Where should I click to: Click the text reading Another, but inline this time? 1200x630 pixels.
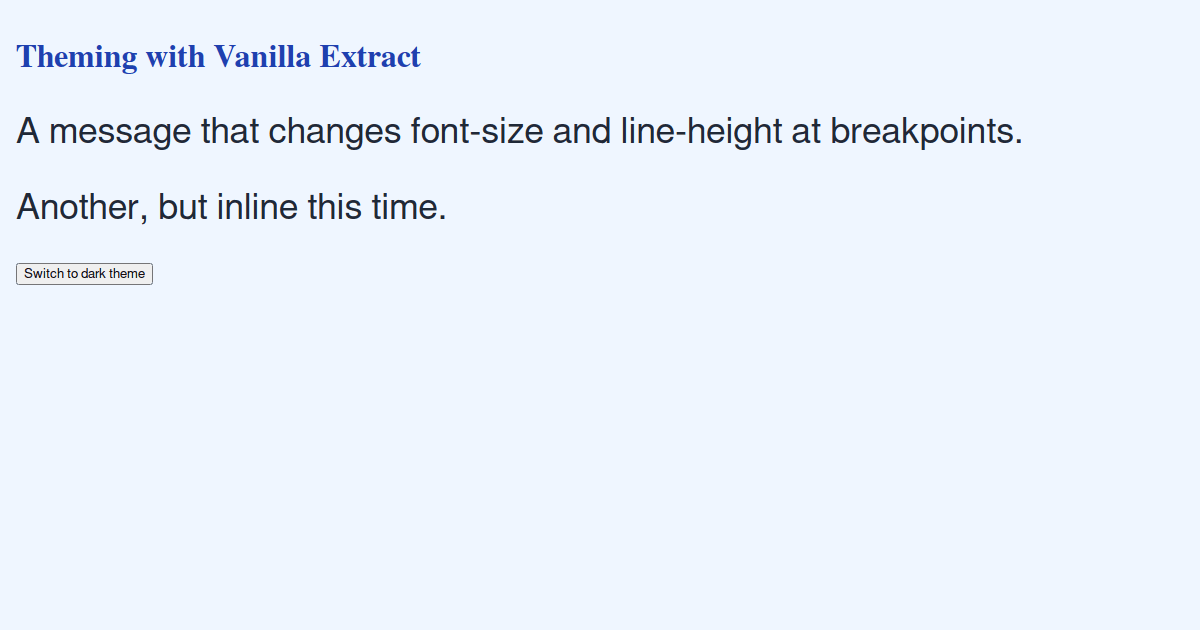coord(230,207)
